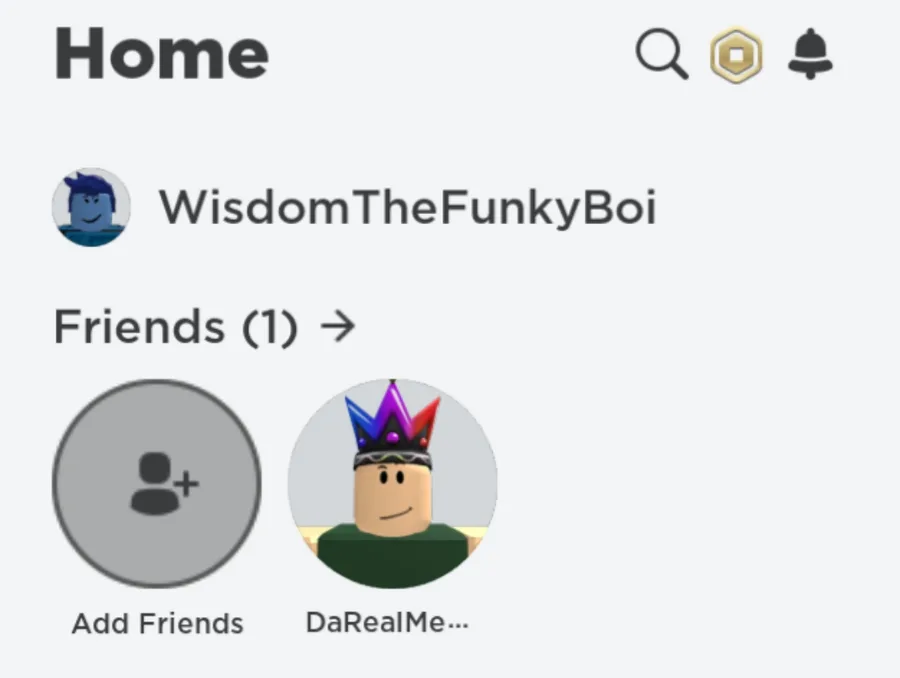900x678 pixels.
Task: Click the square inside the Robux icon
Action: click(736, 56)
